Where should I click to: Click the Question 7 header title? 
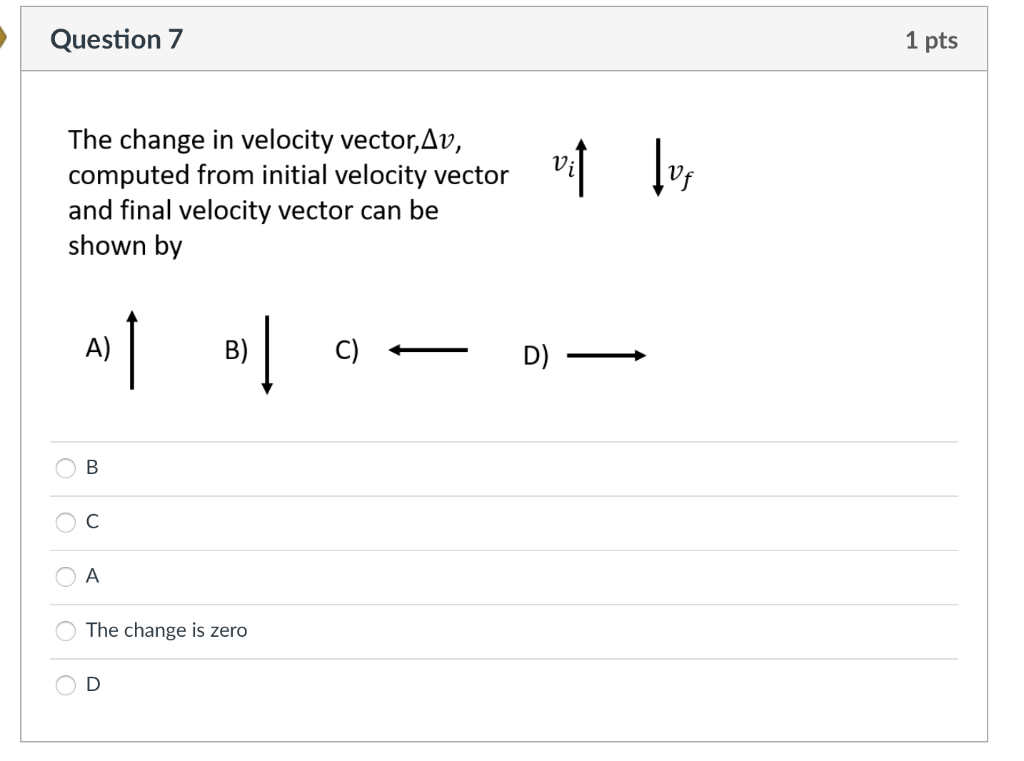pos(116,39)
